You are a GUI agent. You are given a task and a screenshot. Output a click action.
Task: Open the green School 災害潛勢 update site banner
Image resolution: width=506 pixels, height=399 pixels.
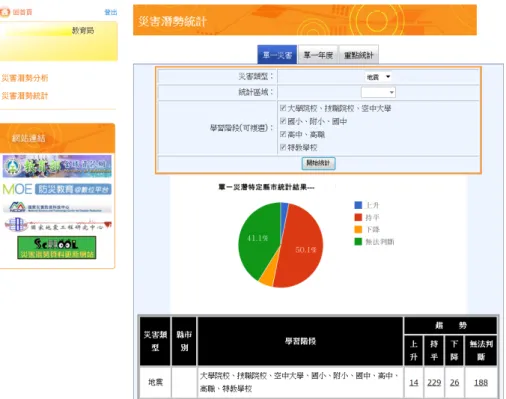point(57,247)
